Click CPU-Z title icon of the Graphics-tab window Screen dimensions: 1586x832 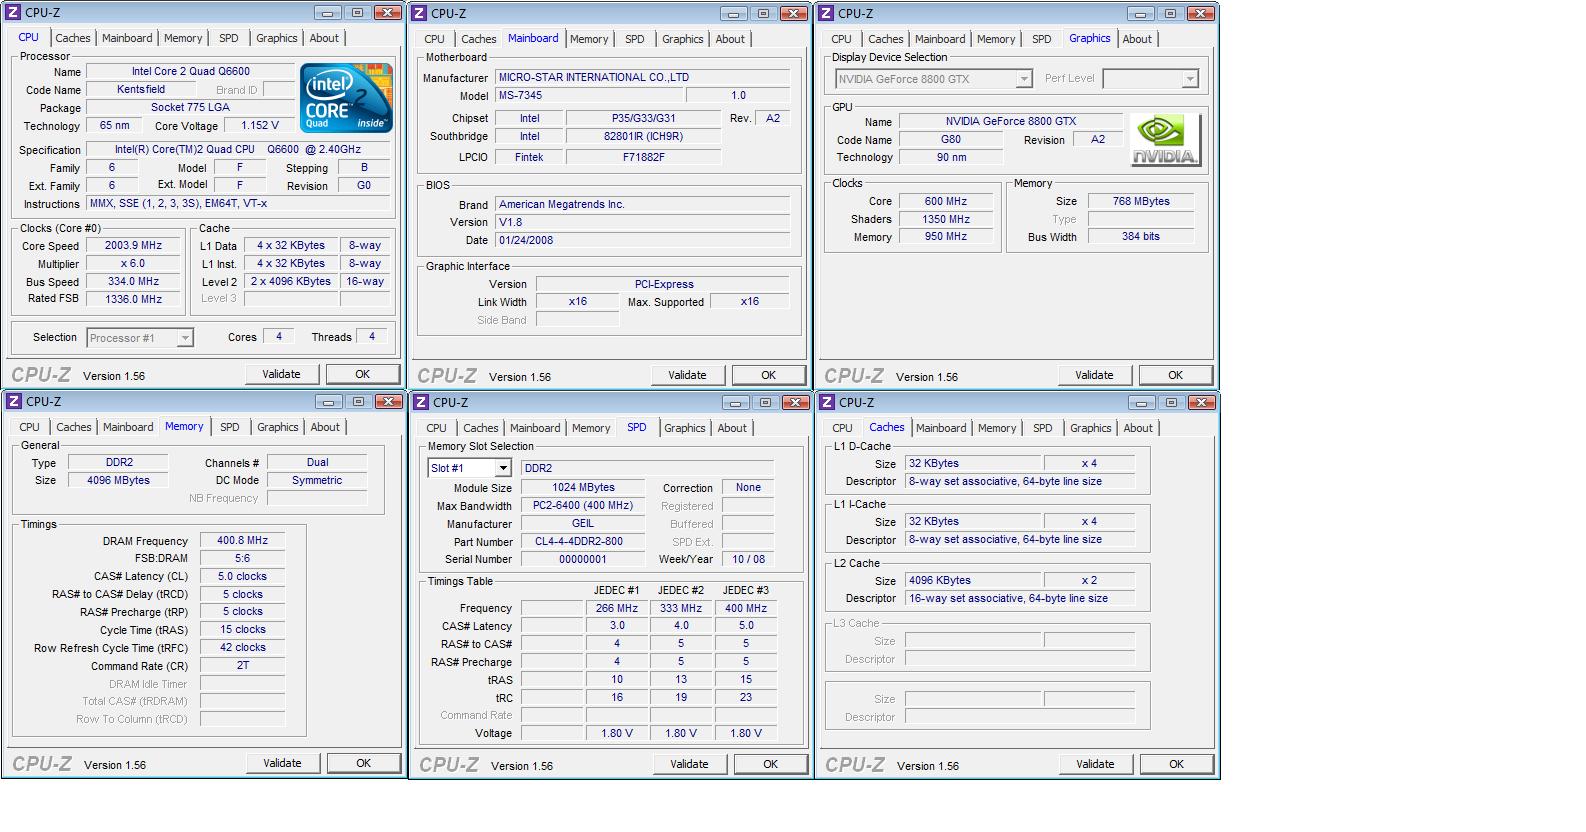(x=827, y=14)
